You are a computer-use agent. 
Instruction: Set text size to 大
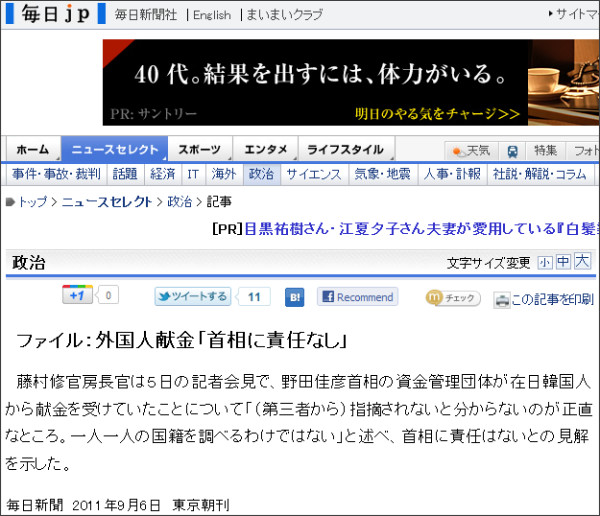tap(582, 261)
